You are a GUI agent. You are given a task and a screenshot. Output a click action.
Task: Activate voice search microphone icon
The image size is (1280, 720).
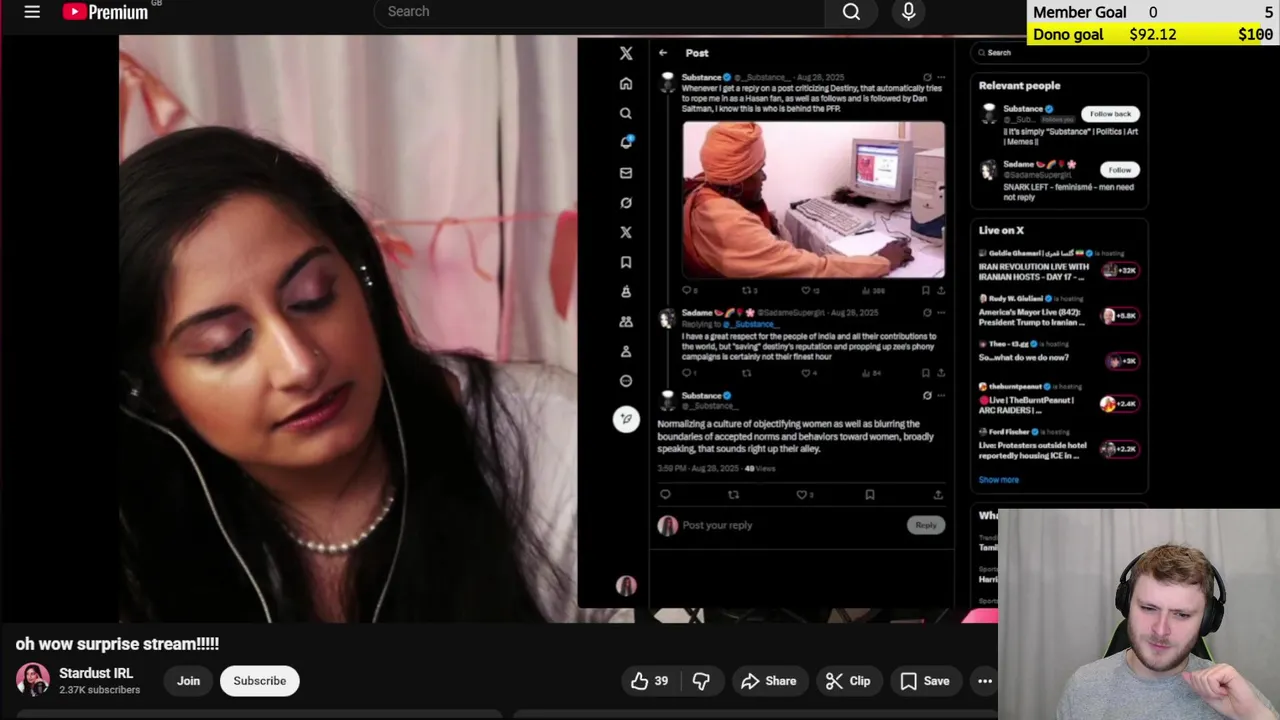coord(908,12)
